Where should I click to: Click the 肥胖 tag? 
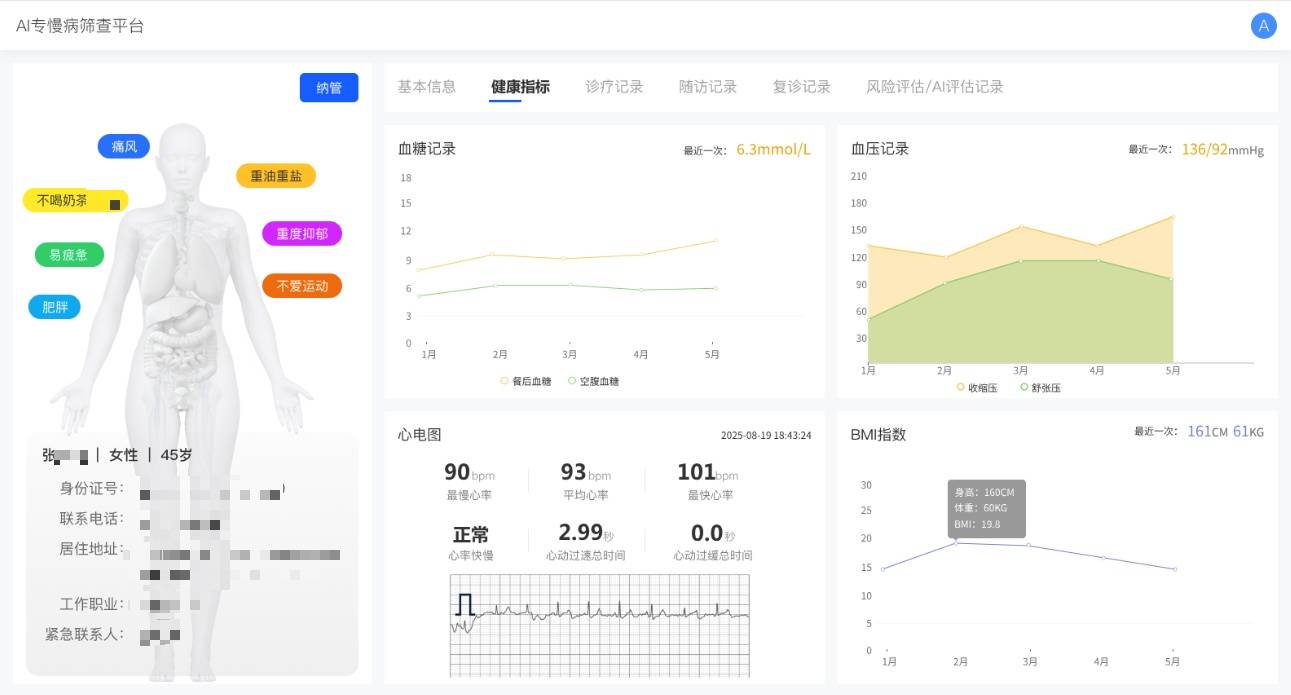[55, 307]
